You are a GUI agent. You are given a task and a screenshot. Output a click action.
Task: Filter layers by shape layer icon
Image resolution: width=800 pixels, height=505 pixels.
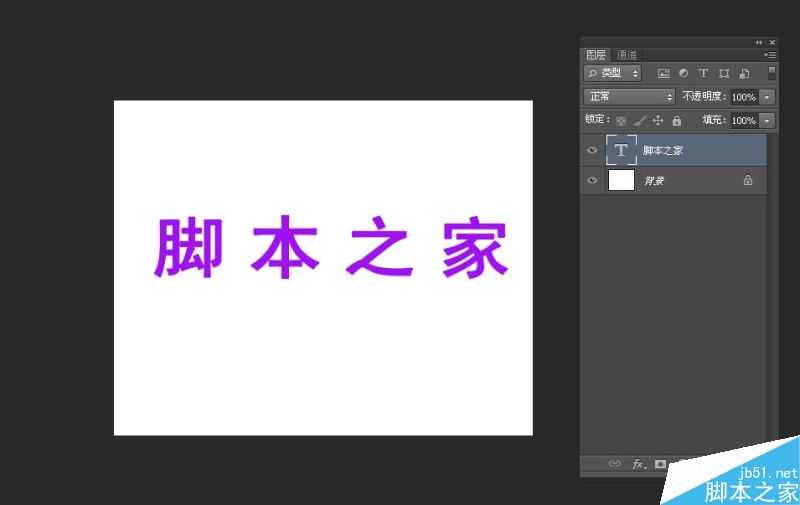(724, 73)
